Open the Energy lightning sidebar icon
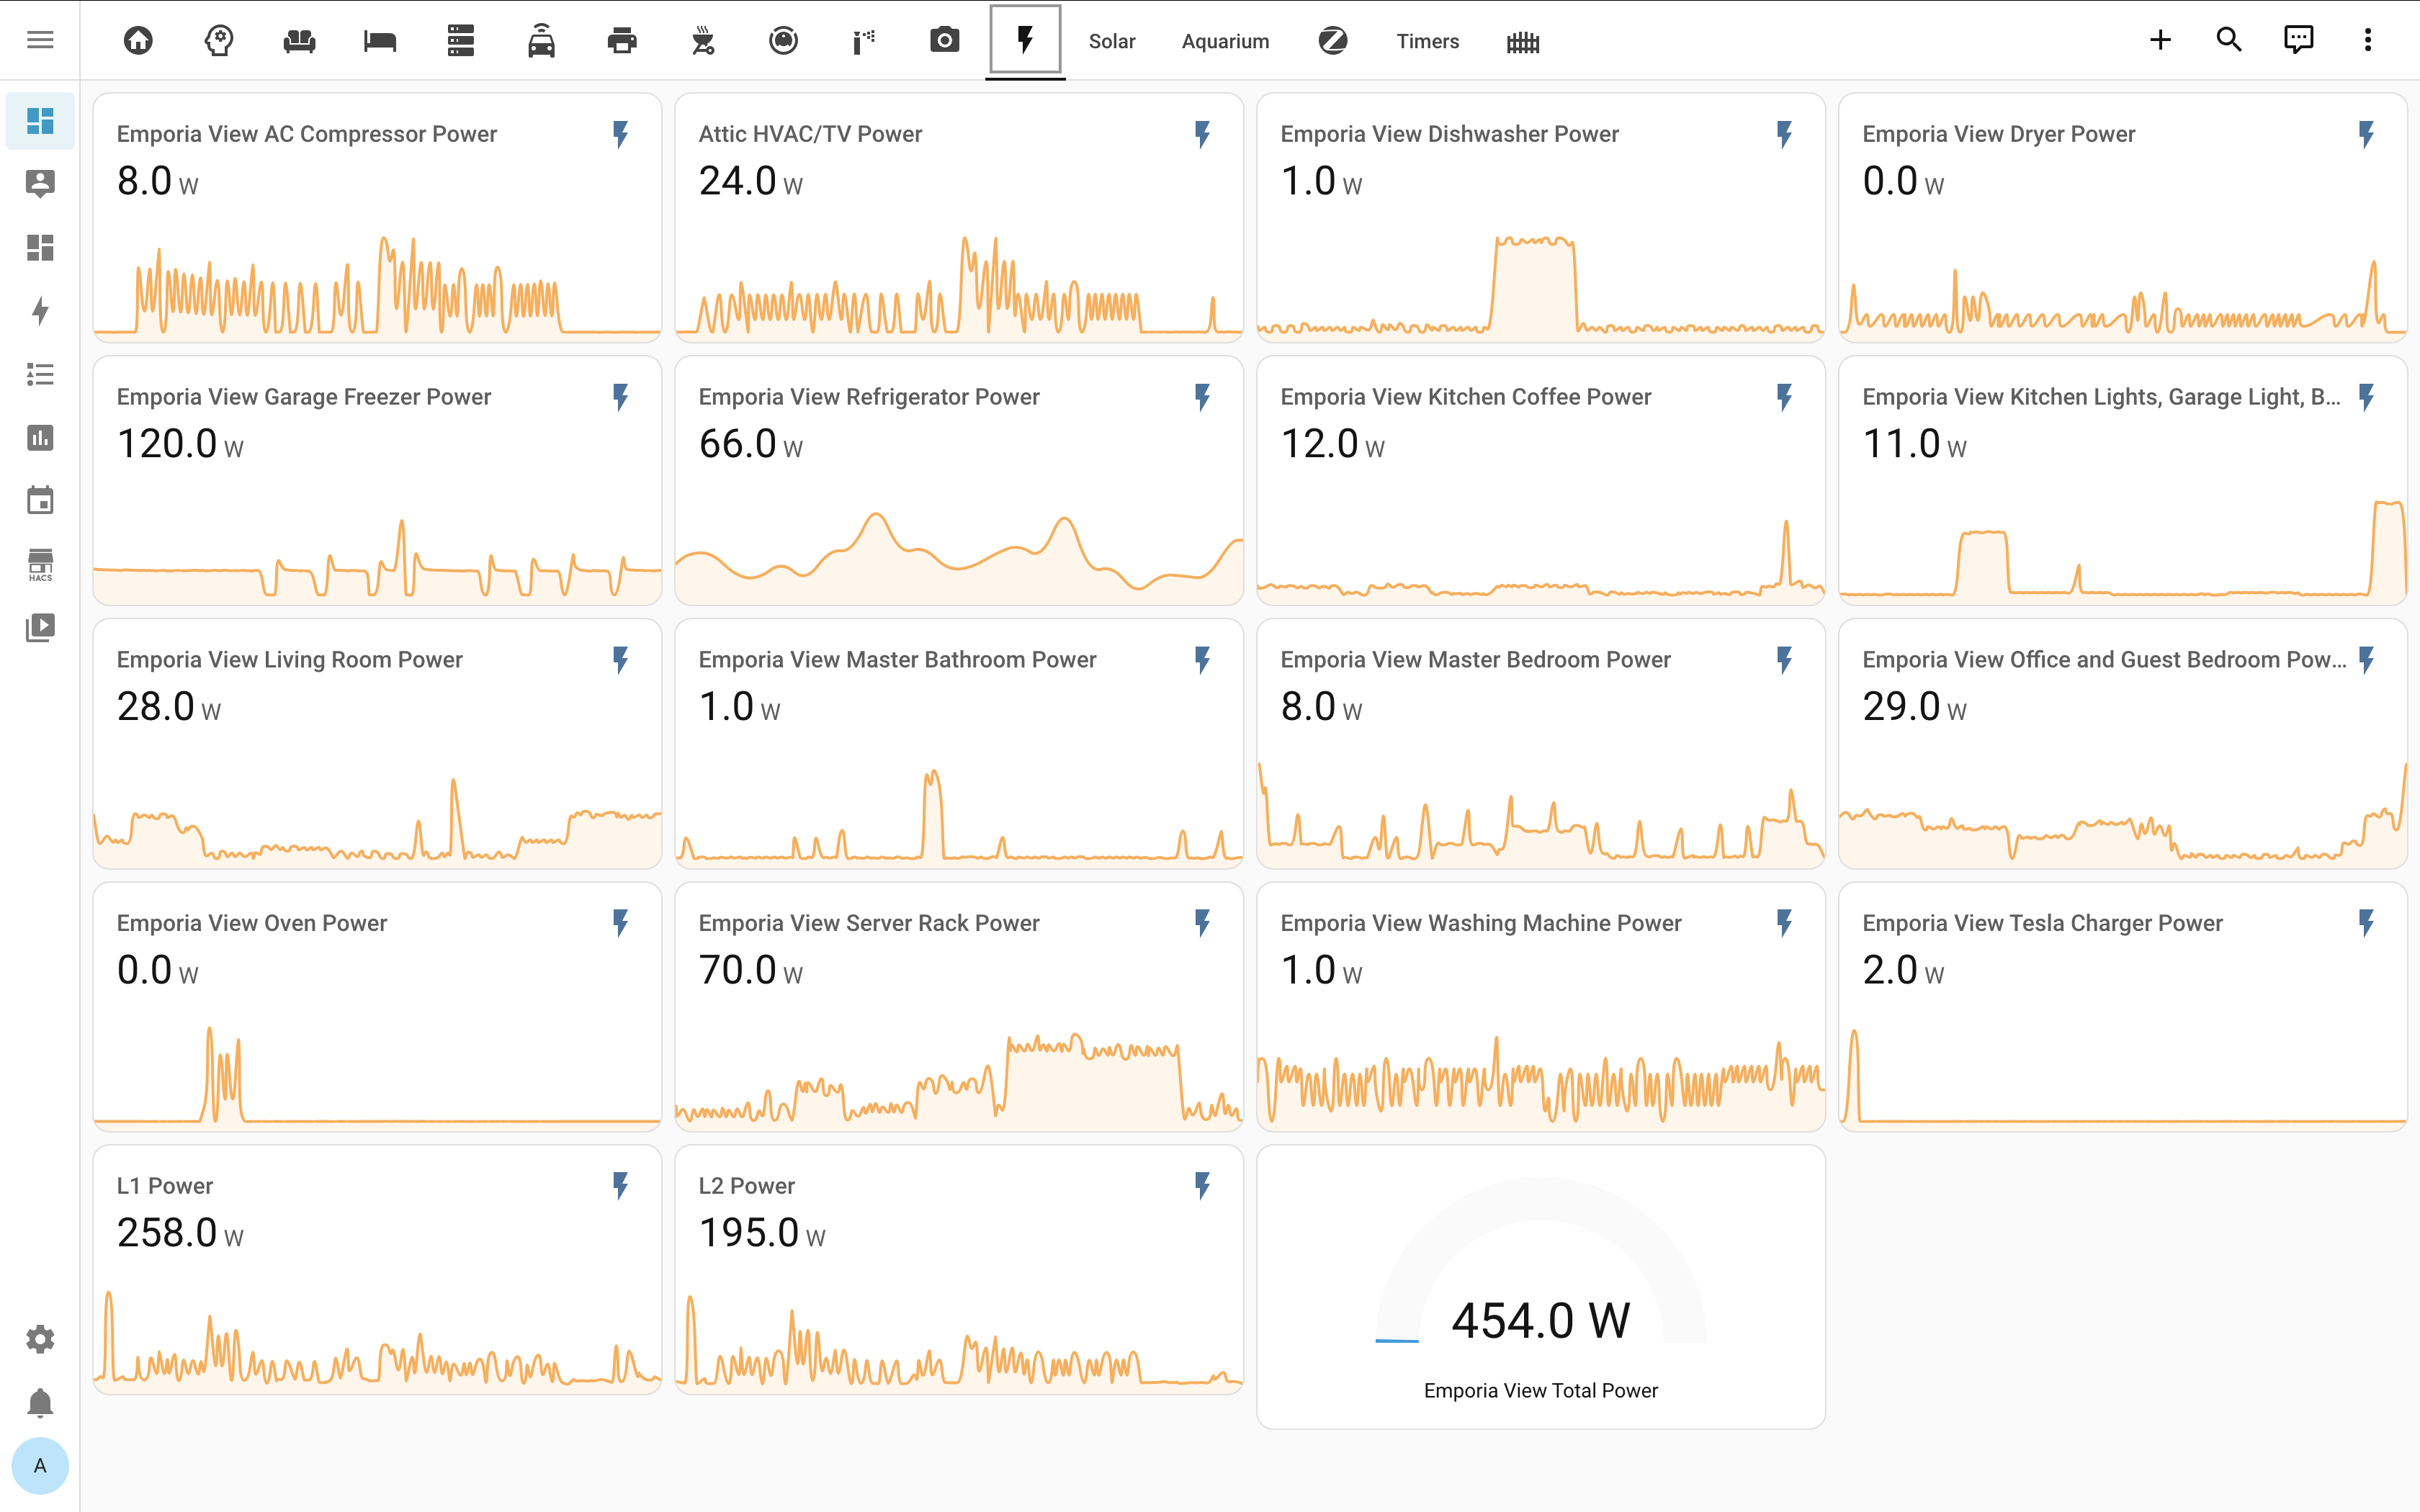The image size is (2420, 1512). click(40, 311)
